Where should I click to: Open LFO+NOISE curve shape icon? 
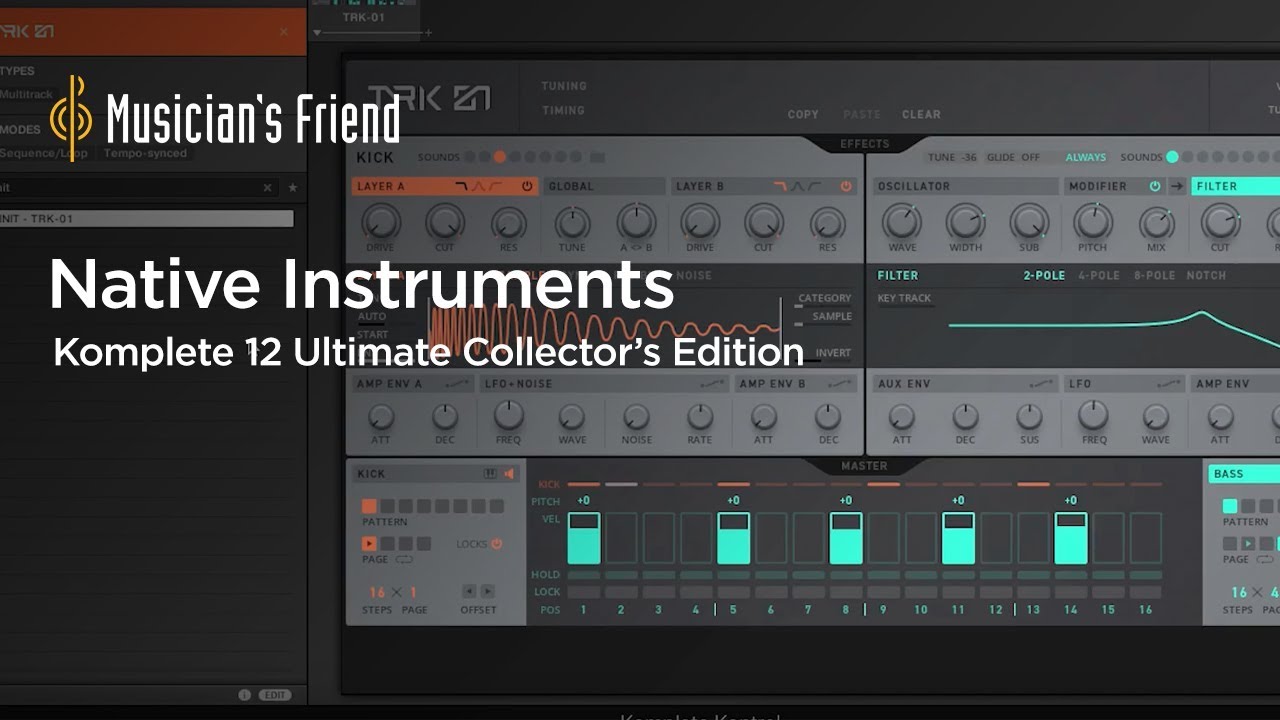(x=713, y=384)
